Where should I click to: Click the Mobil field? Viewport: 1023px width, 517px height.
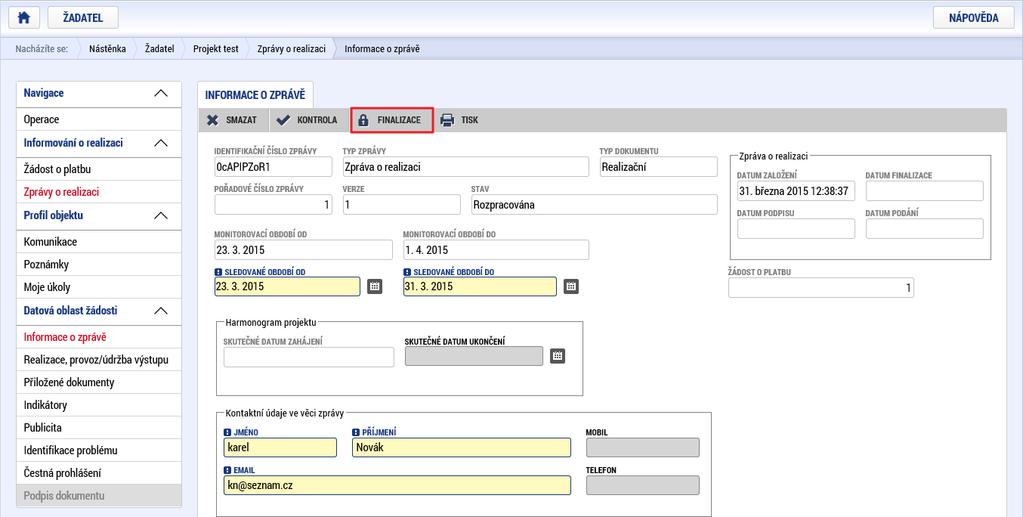643,447
